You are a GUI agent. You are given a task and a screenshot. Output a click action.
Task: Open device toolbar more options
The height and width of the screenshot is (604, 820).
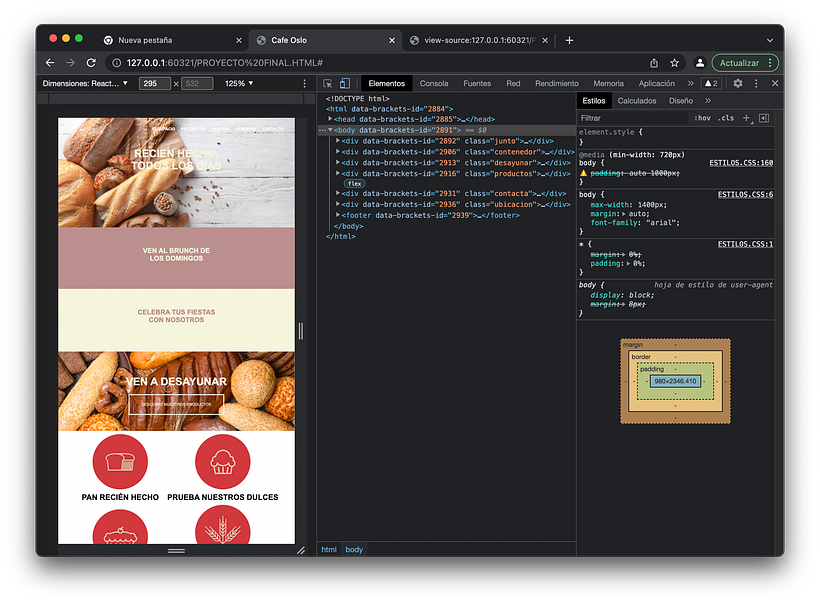[x=304, y=83]
